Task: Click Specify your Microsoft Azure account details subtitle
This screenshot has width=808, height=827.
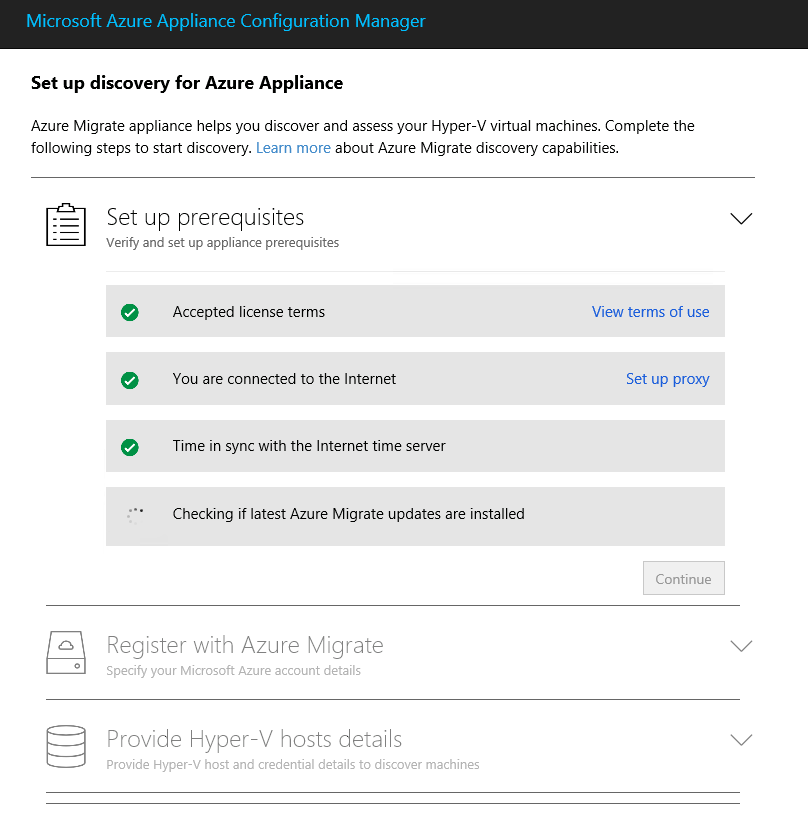Action: tap(234, 670)
